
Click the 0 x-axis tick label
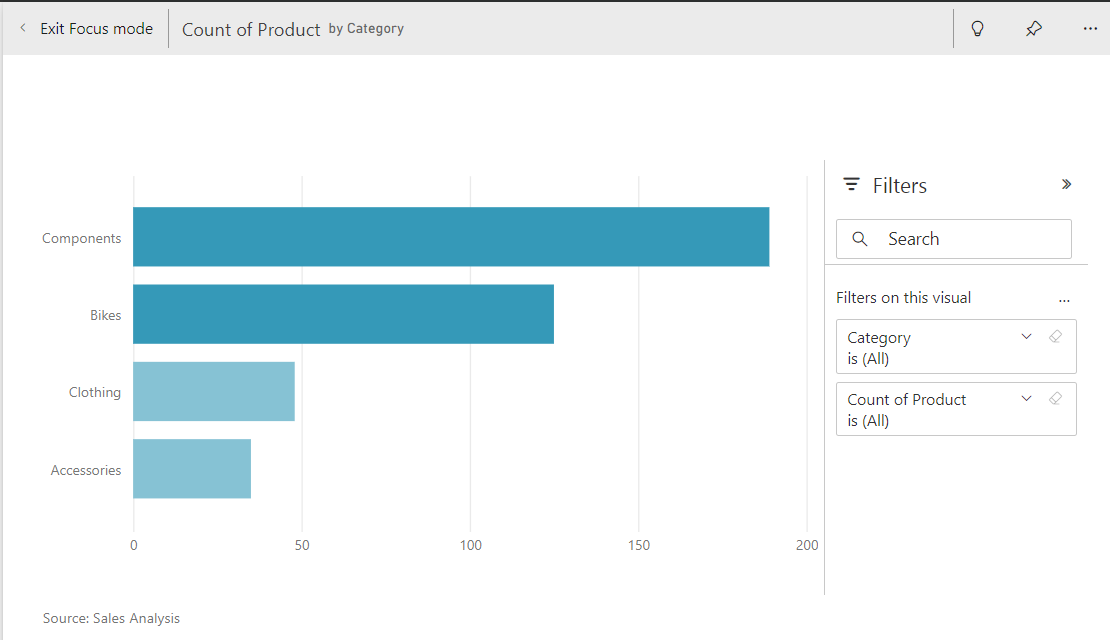[x=134, y=545]
